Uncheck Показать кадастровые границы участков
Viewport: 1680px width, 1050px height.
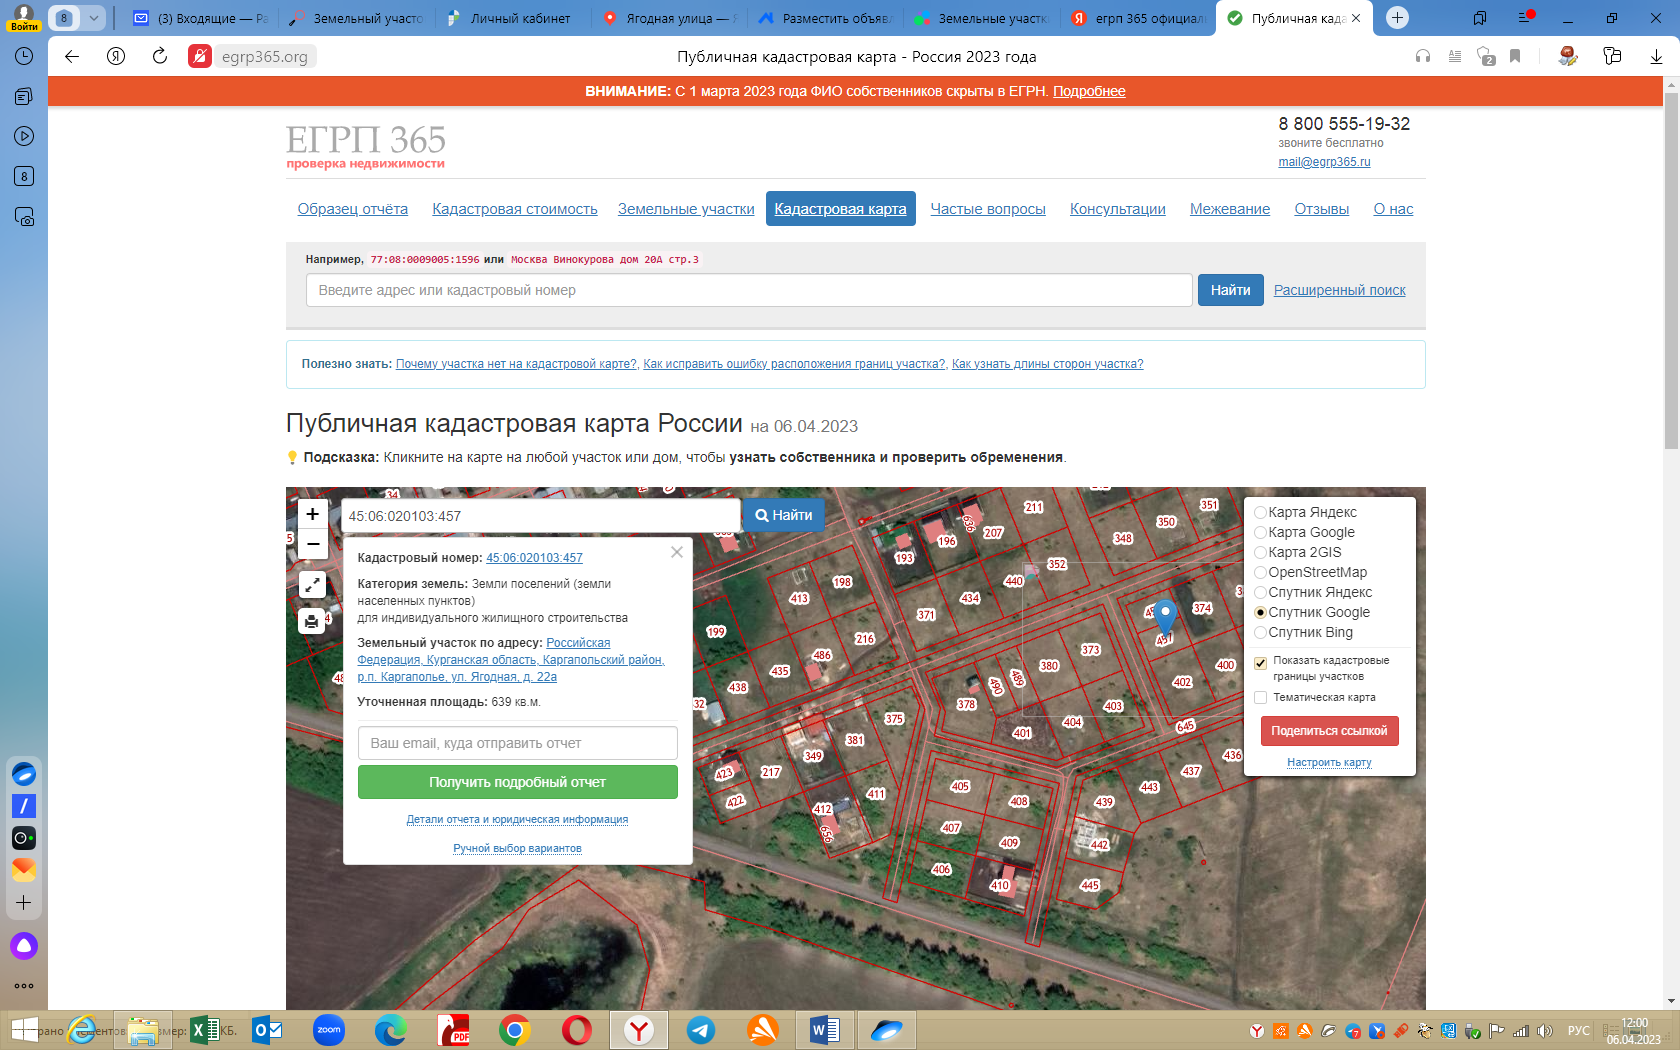(x=1260, y=662)
